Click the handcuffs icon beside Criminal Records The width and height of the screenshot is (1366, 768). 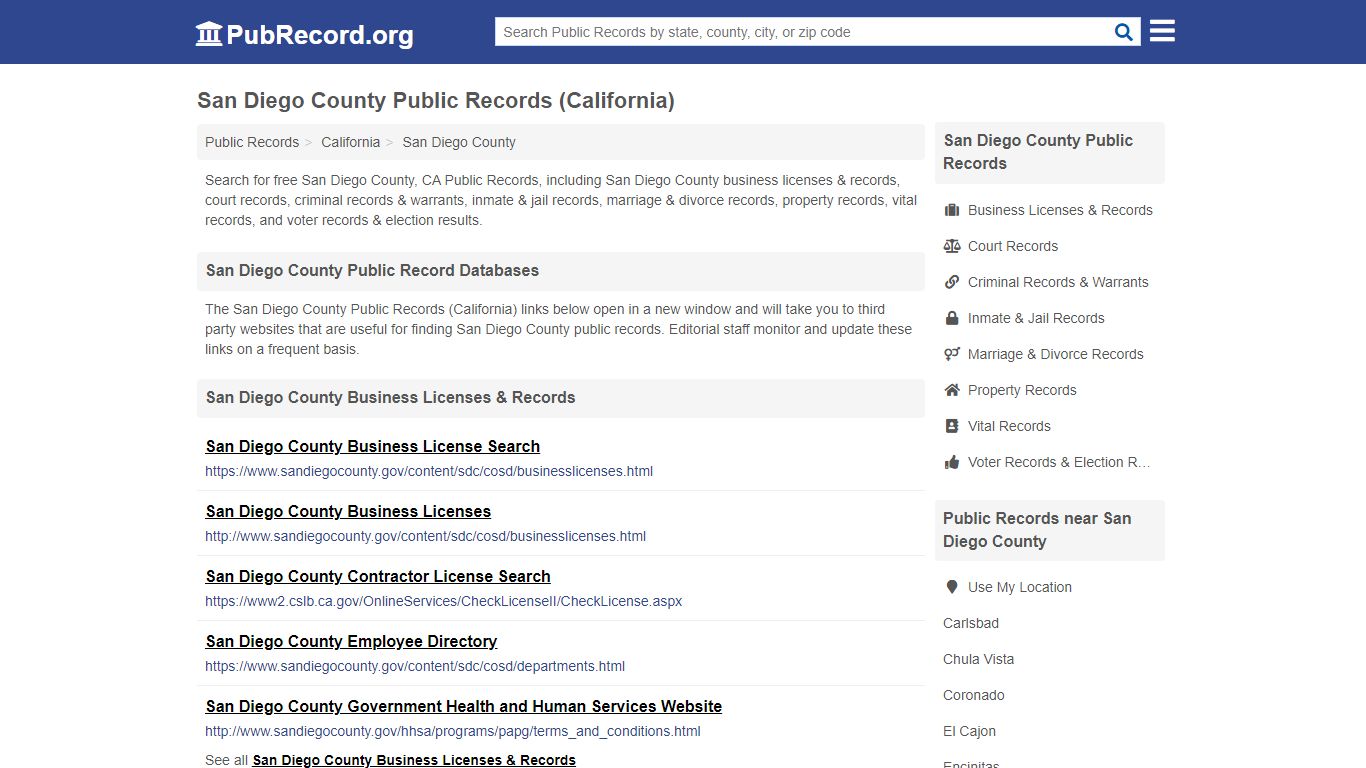(952, 282)
